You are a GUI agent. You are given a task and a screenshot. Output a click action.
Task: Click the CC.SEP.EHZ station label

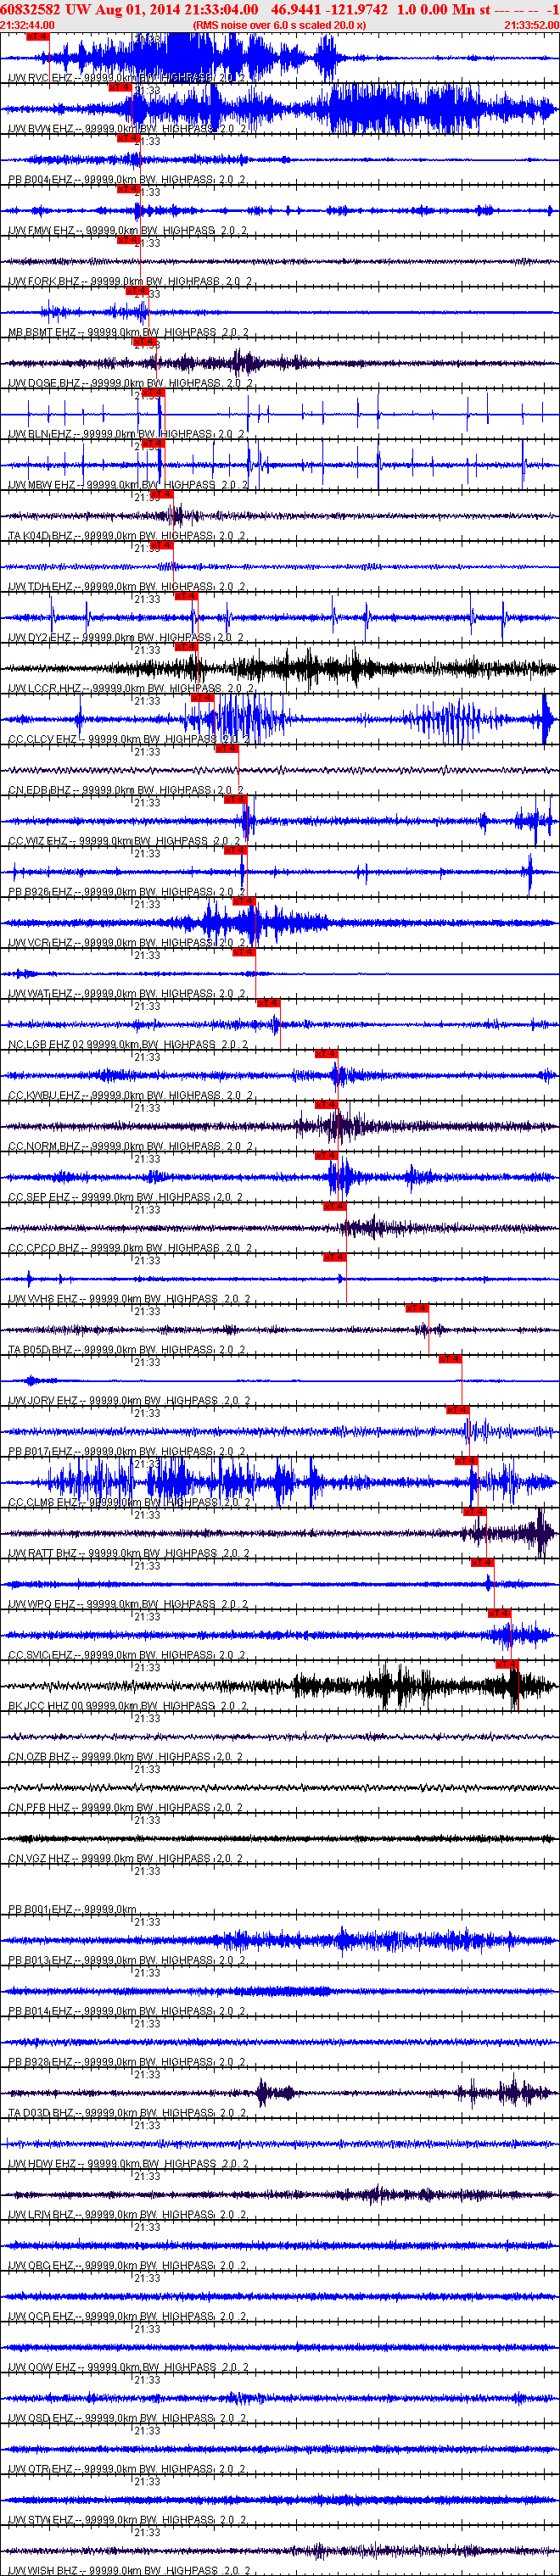pyautogui.click(x=127, y=1197)
